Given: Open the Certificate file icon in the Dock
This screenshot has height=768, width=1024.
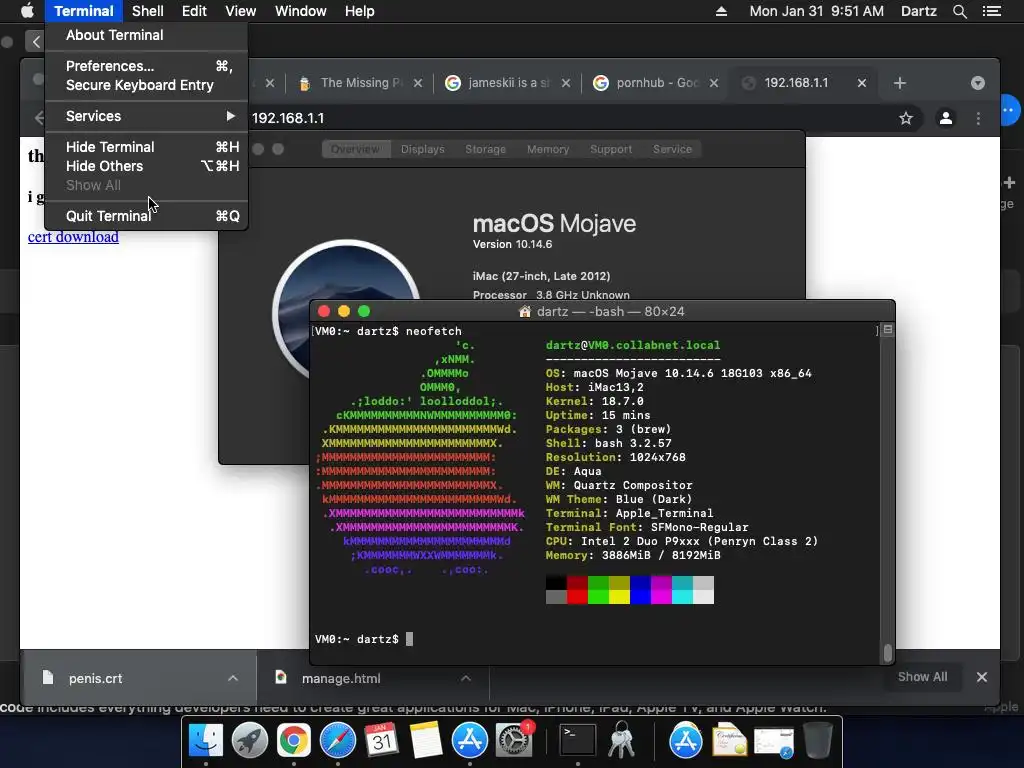Looking at the screenshot, I should click(729, 740).
